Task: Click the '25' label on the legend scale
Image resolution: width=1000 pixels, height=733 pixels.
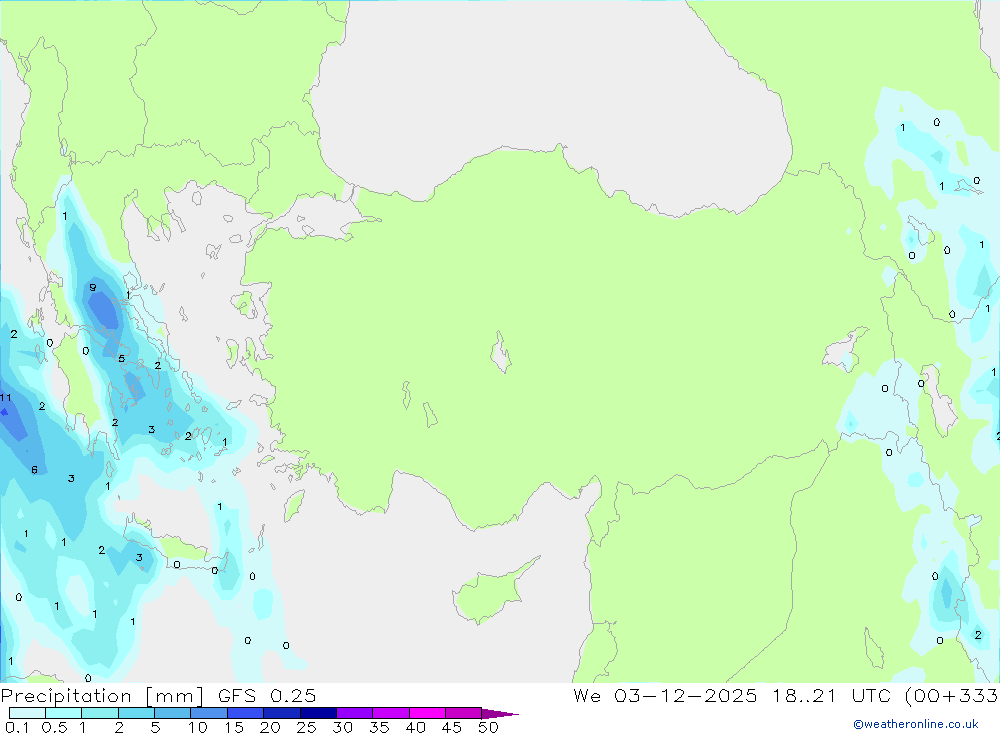Action: (x=306, y=727)
